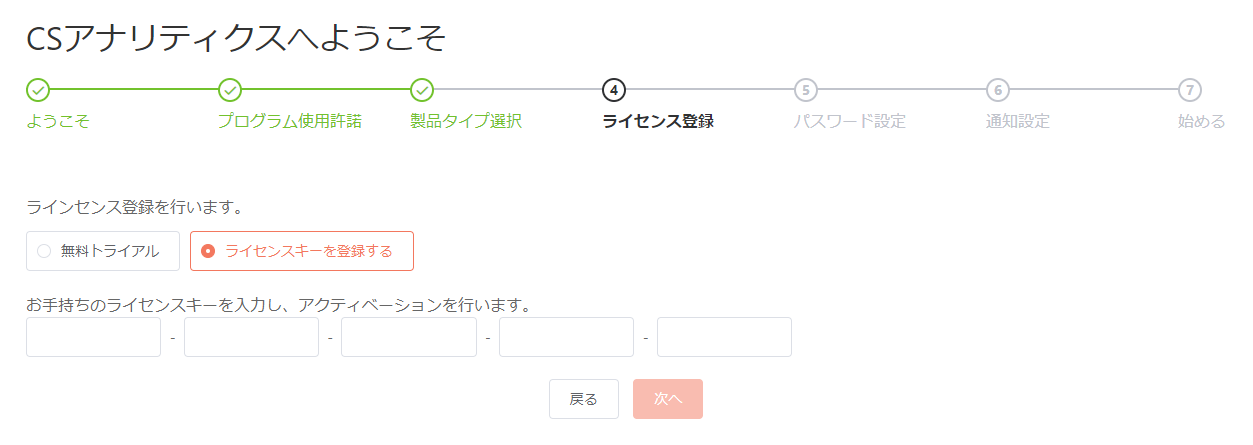Screen dimensions: 1253x445
Task: Go to the 通知設定 step label
Action: pyautogui.click(x=1018, y=122)
